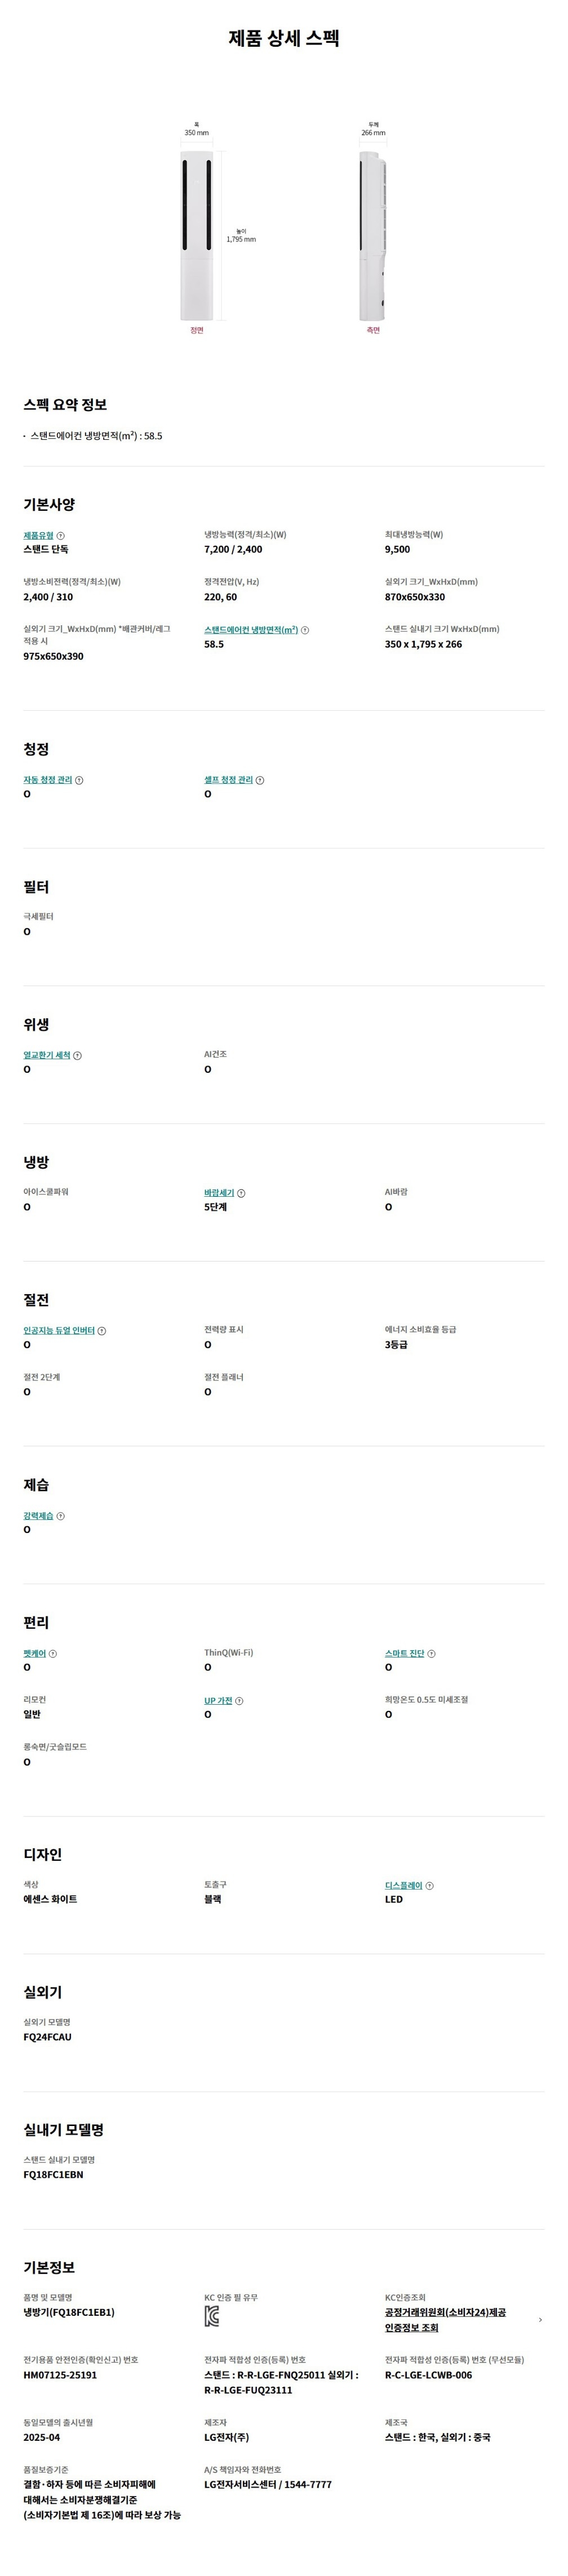Open the underlined 스마트 진단 text link
The height and width of the screenshot is (2576, 568).
tap(404, 1654)
